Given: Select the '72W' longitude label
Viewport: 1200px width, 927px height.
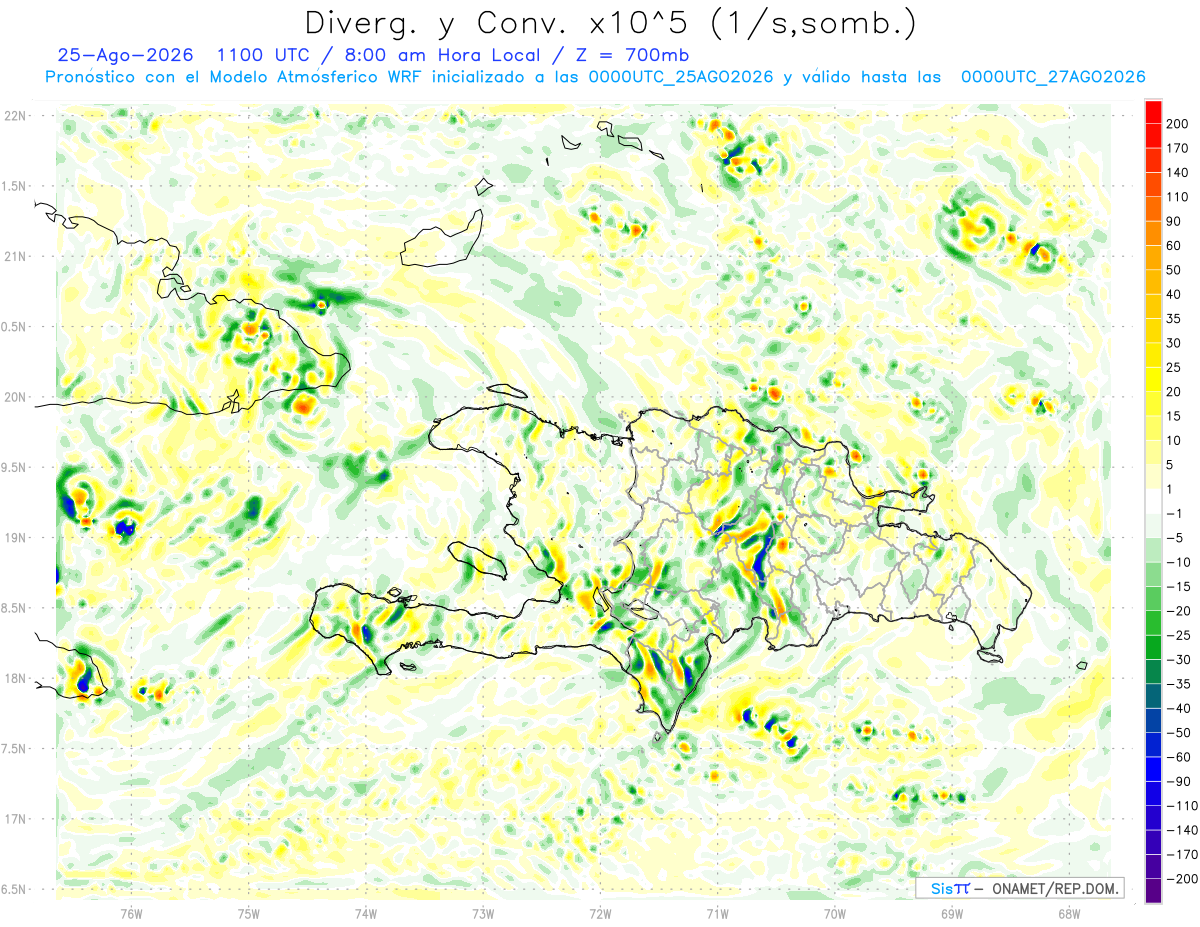Looking at the screenshot, I should (x=600, y=912).
